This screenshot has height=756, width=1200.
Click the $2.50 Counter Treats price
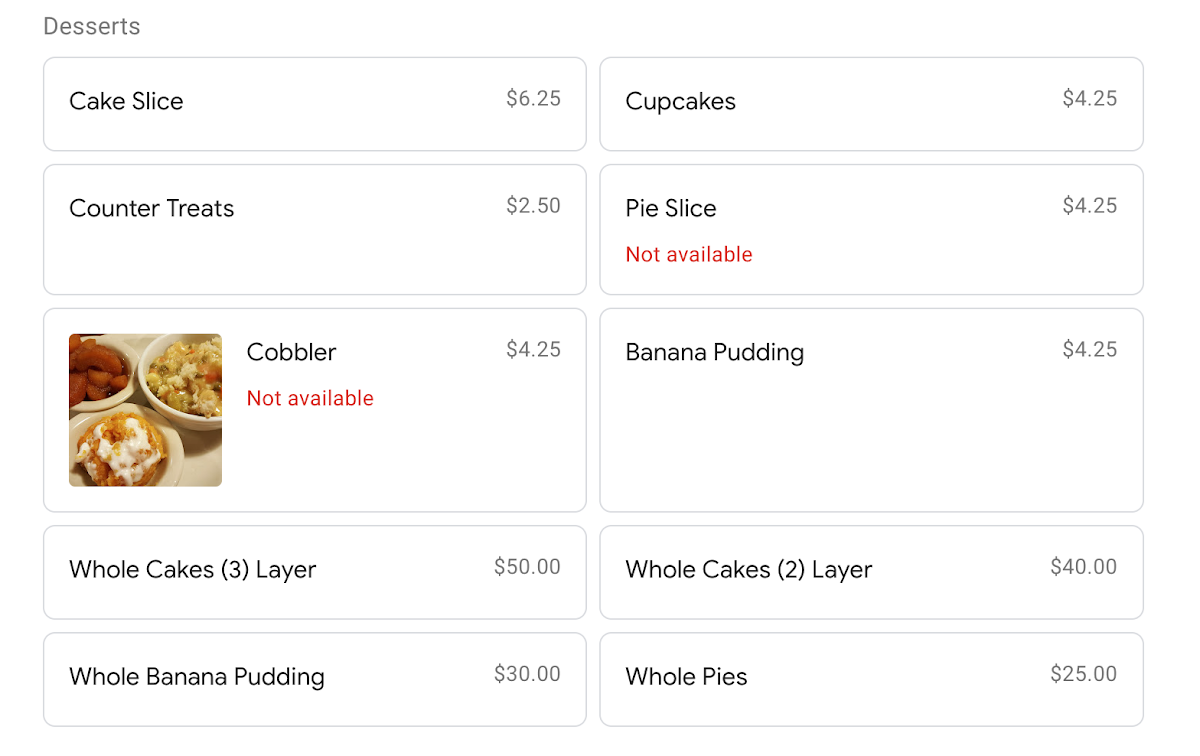pos(533,205)
